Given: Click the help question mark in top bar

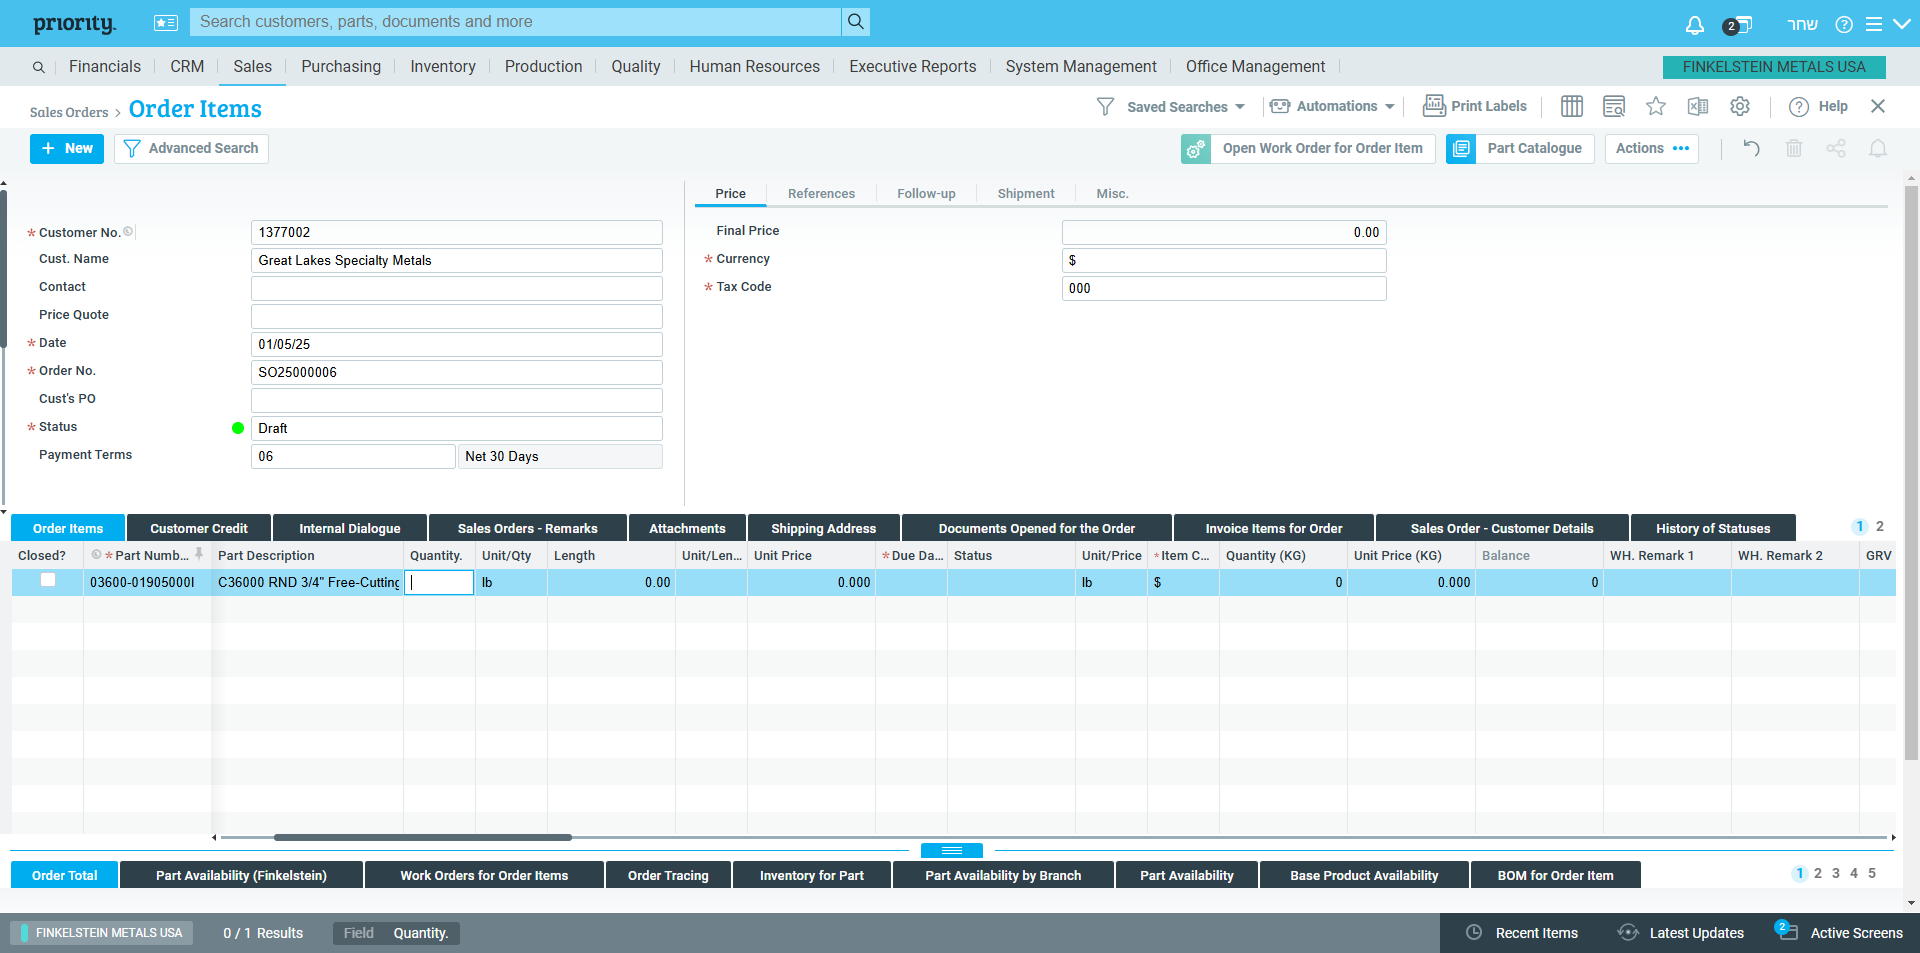Looking at the screenshot, I should (1844, 24).
